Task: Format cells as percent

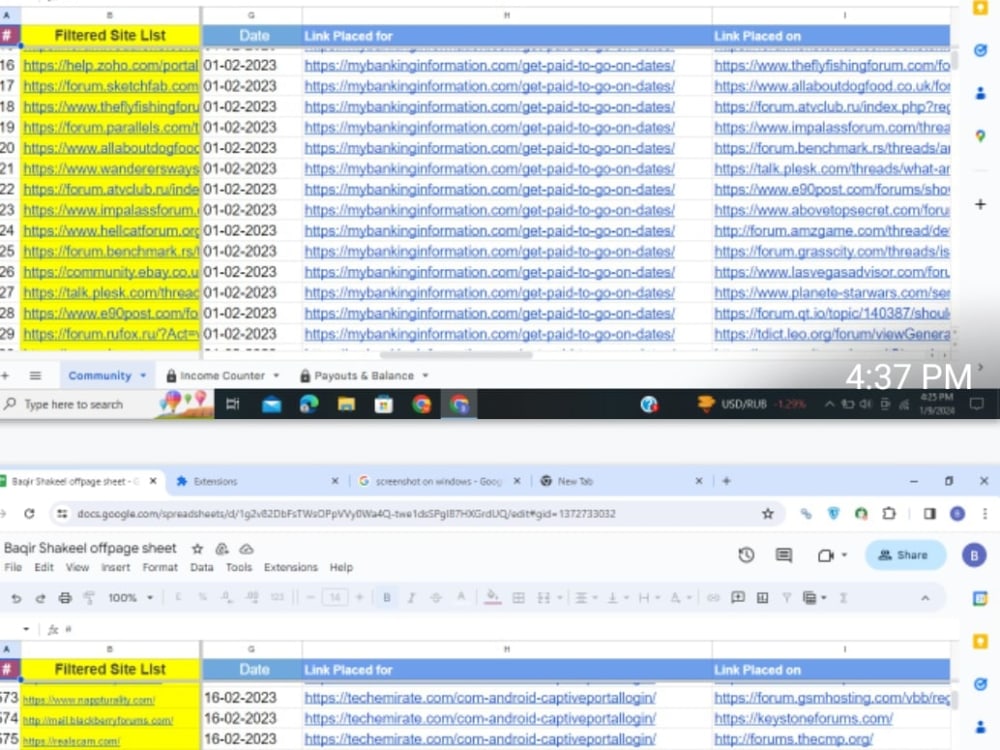Action: pyautogui.click(x=202, y=598)
